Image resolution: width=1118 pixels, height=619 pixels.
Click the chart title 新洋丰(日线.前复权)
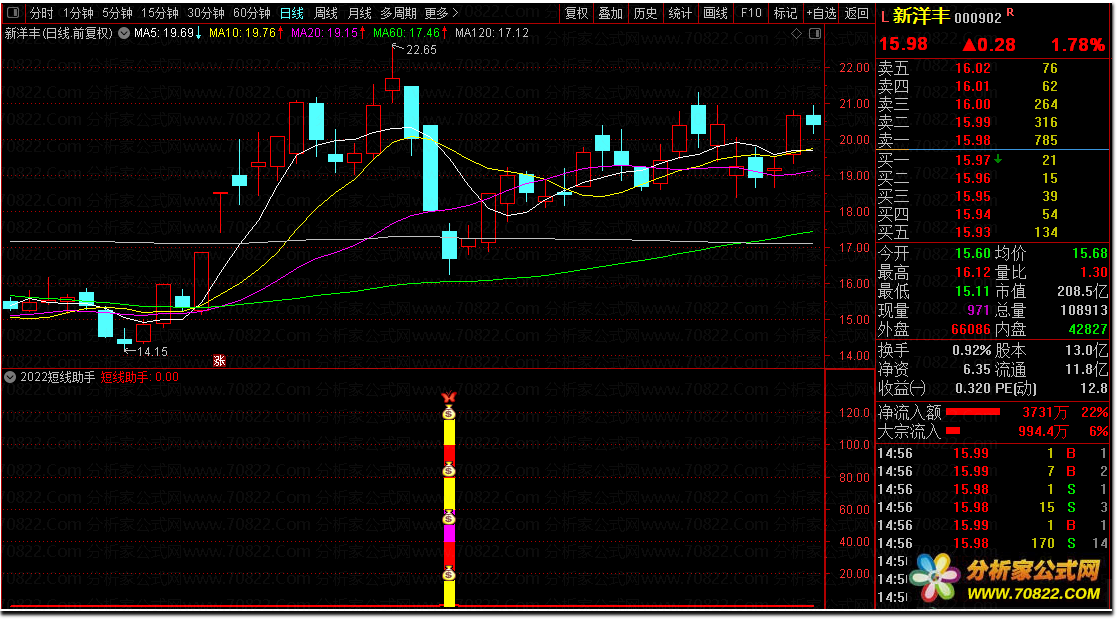(x=58, y=33)
